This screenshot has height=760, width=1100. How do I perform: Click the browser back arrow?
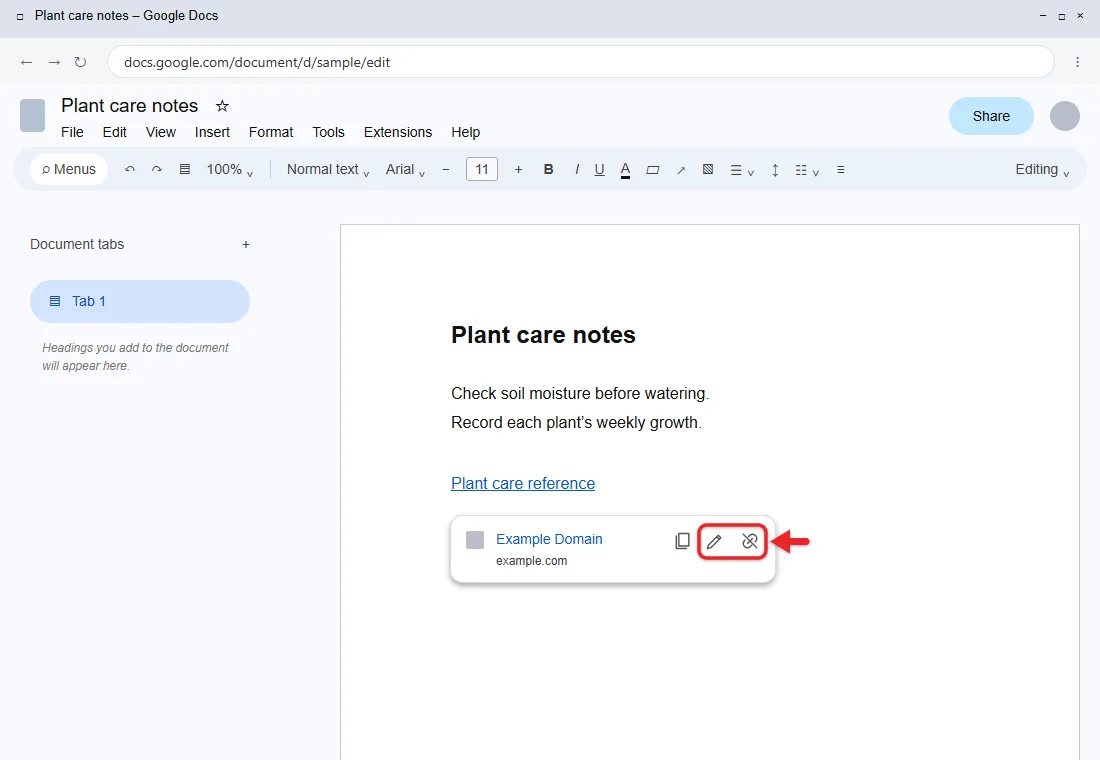[27, 62]
